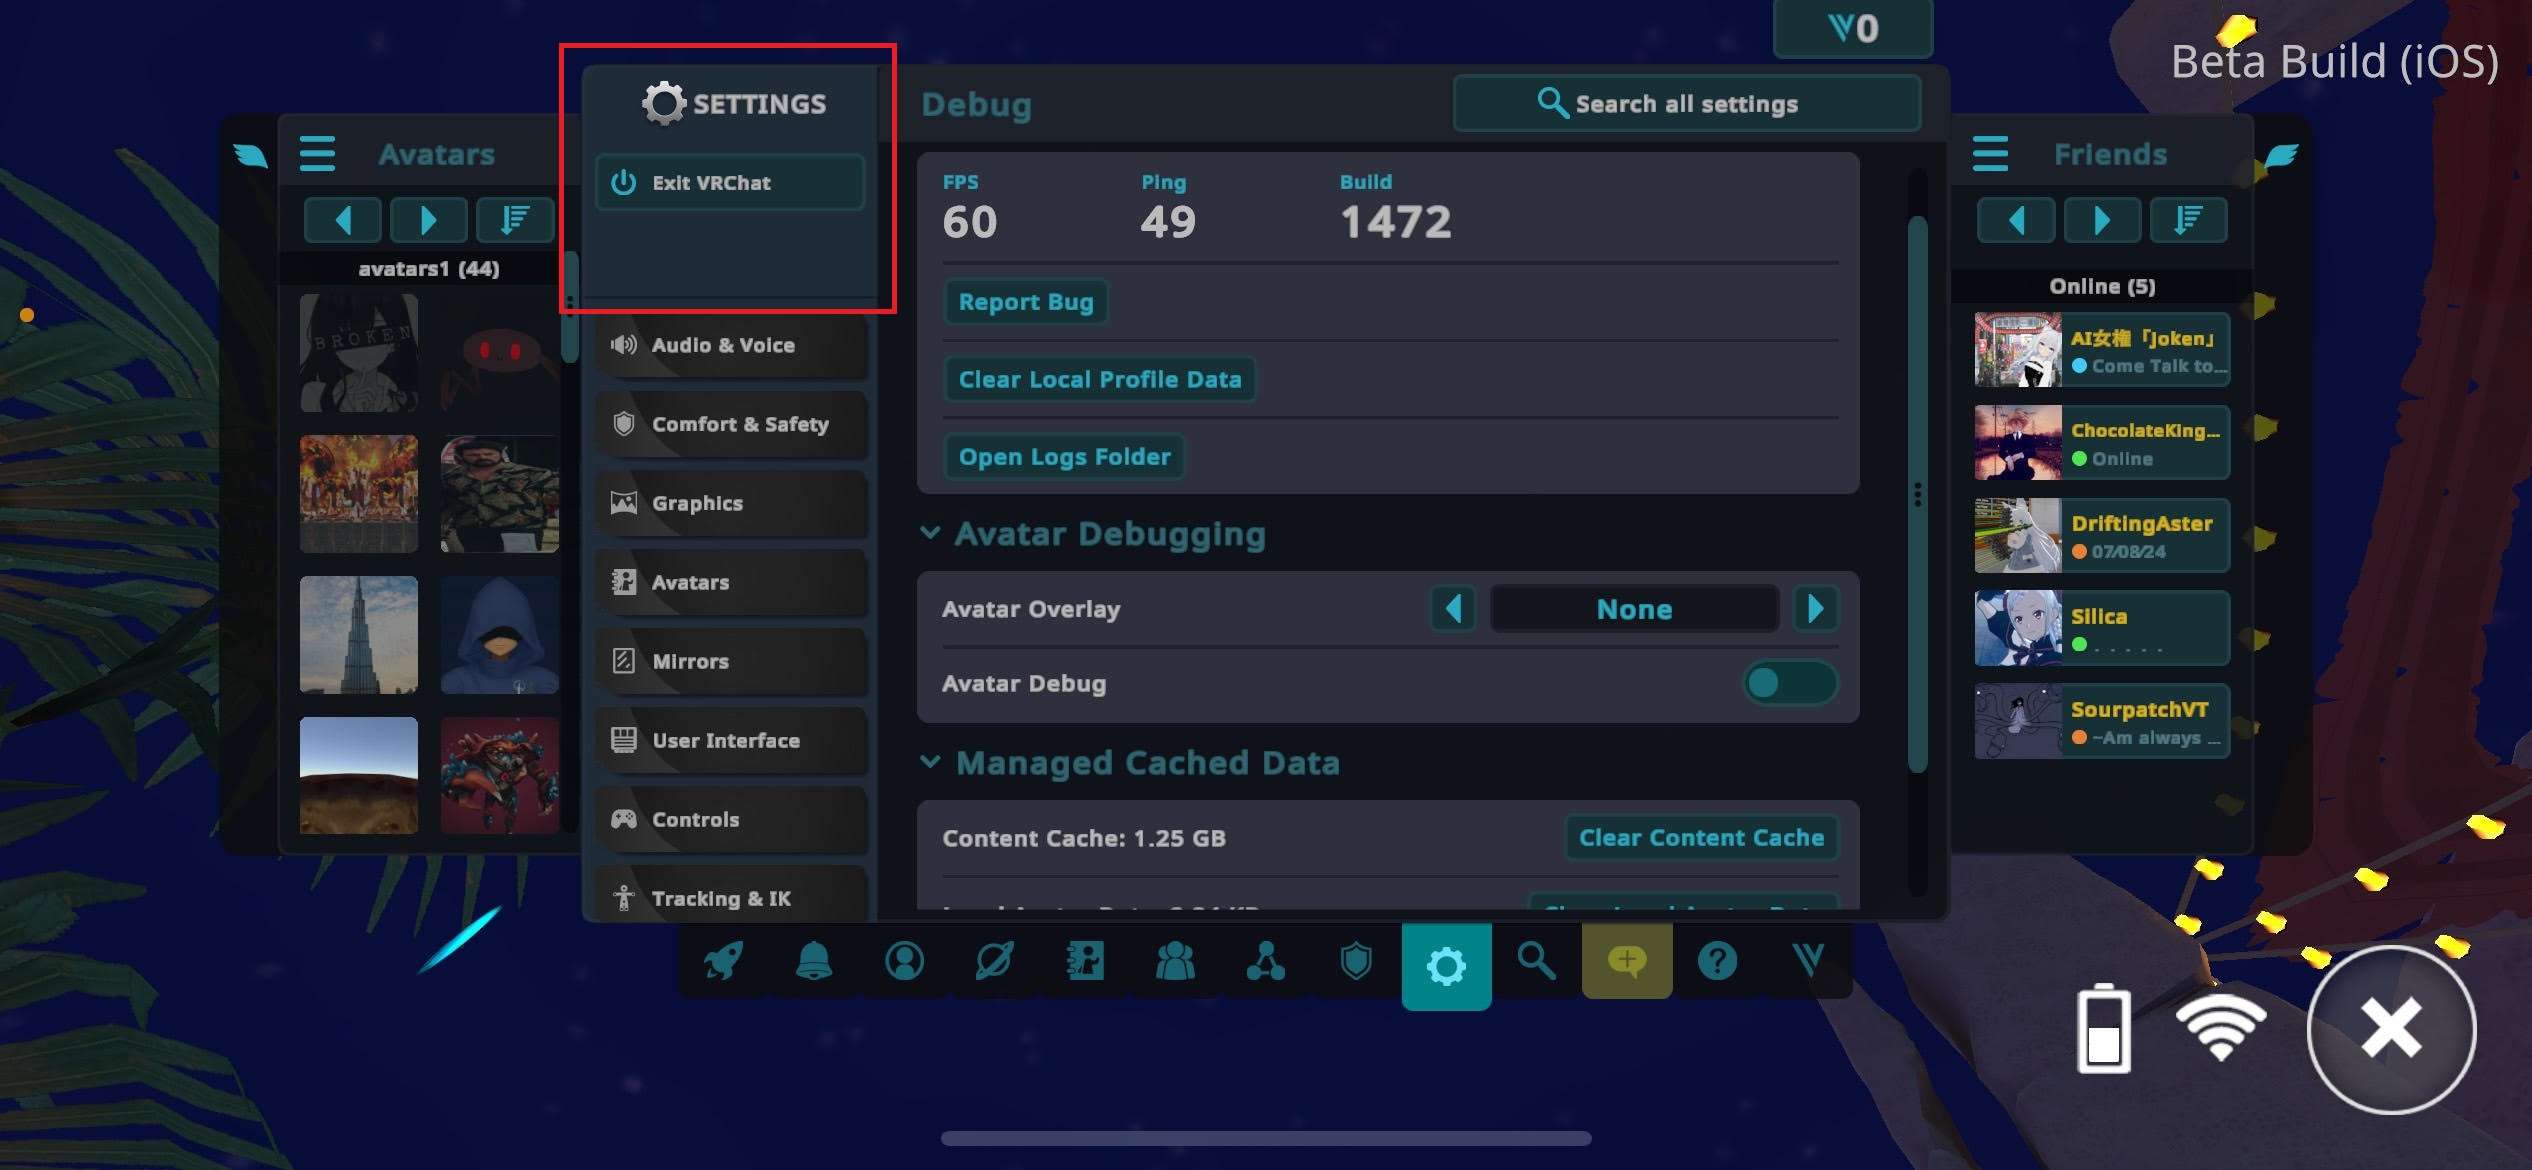Check the Wi-Fi status indicator
Image resolution: width=2532 pixels, height=1170 pixels.
tap(2221, 1029)
